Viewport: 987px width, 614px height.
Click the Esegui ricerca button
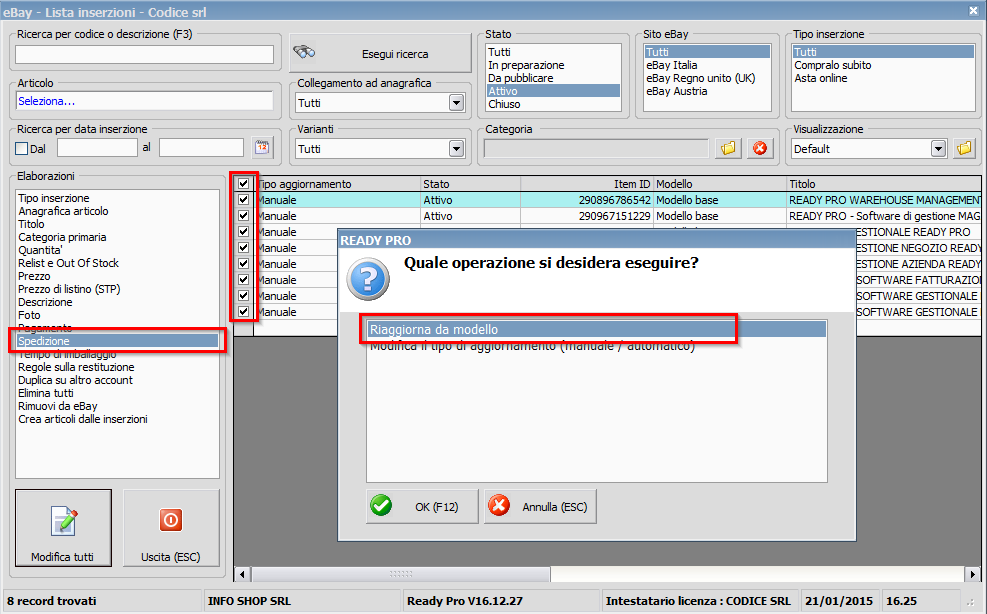[380, 54]
